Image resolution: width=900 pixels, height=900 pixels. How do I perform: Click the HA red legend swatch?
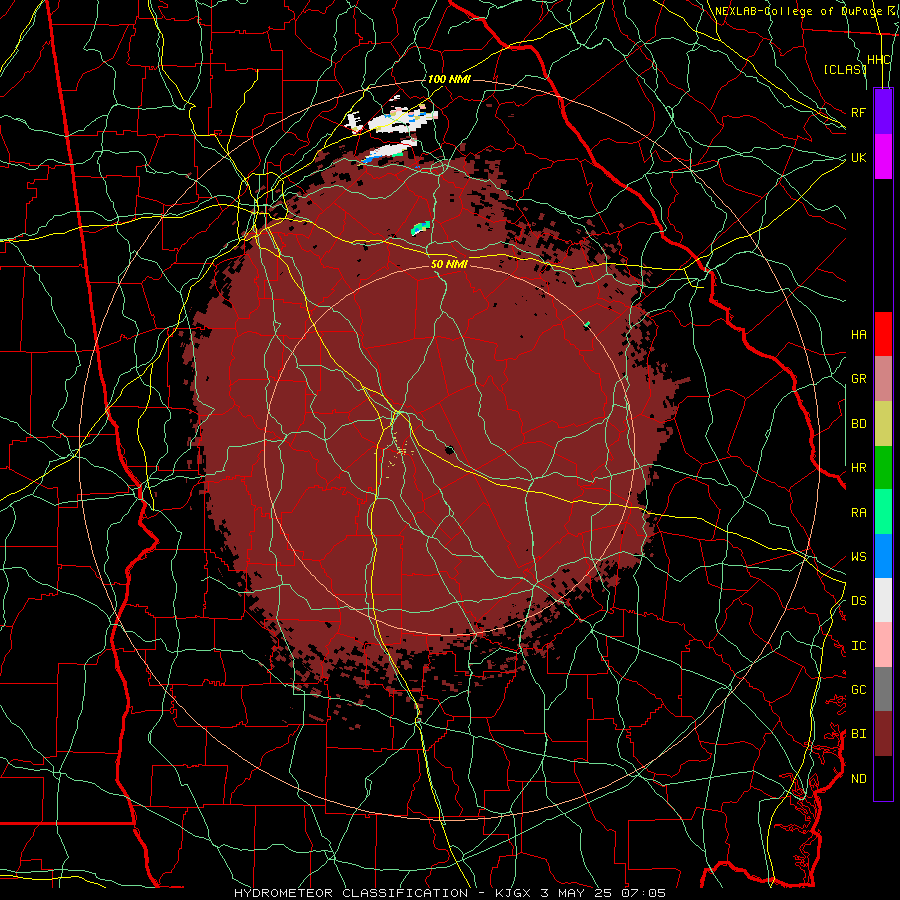[883, 334]
